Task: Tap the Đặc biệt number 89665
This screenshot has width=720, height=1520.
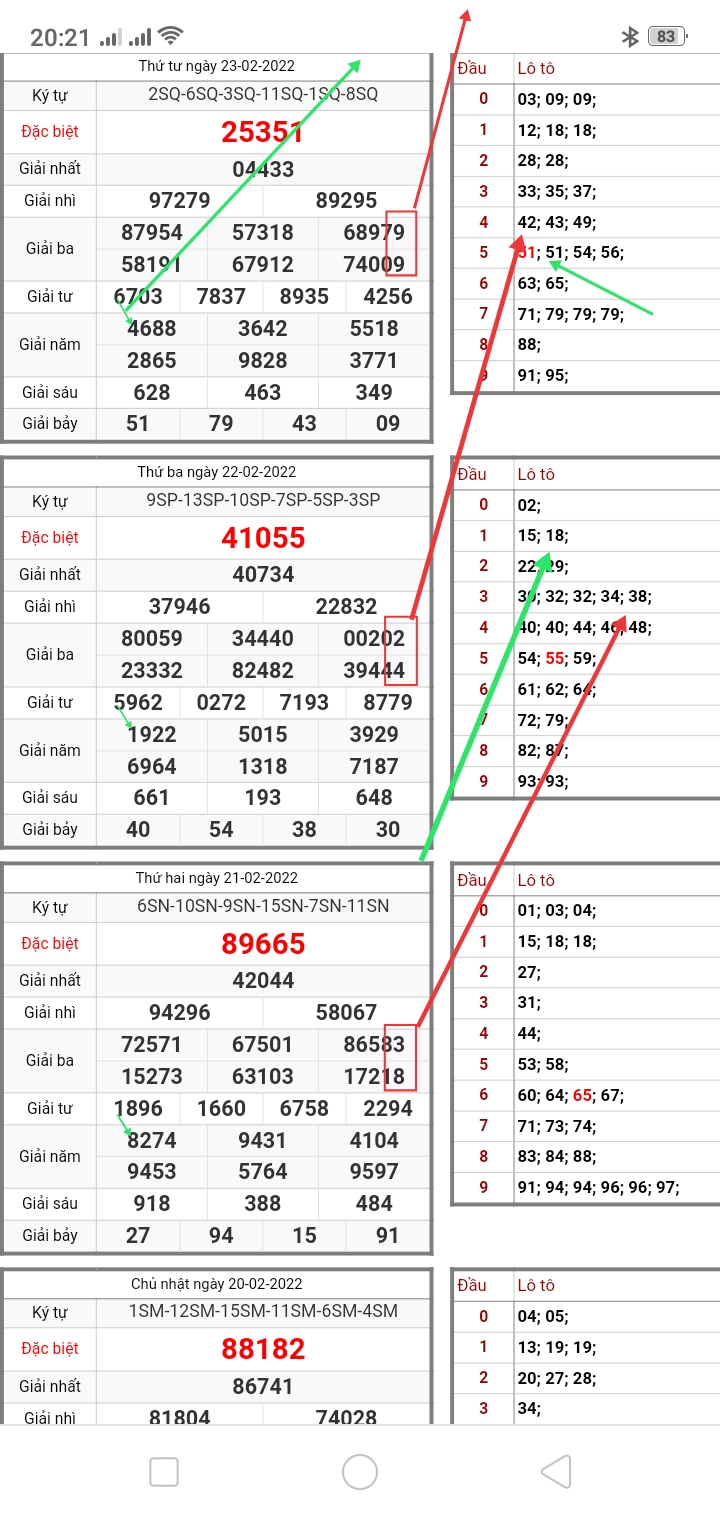Action: [263, 944]
